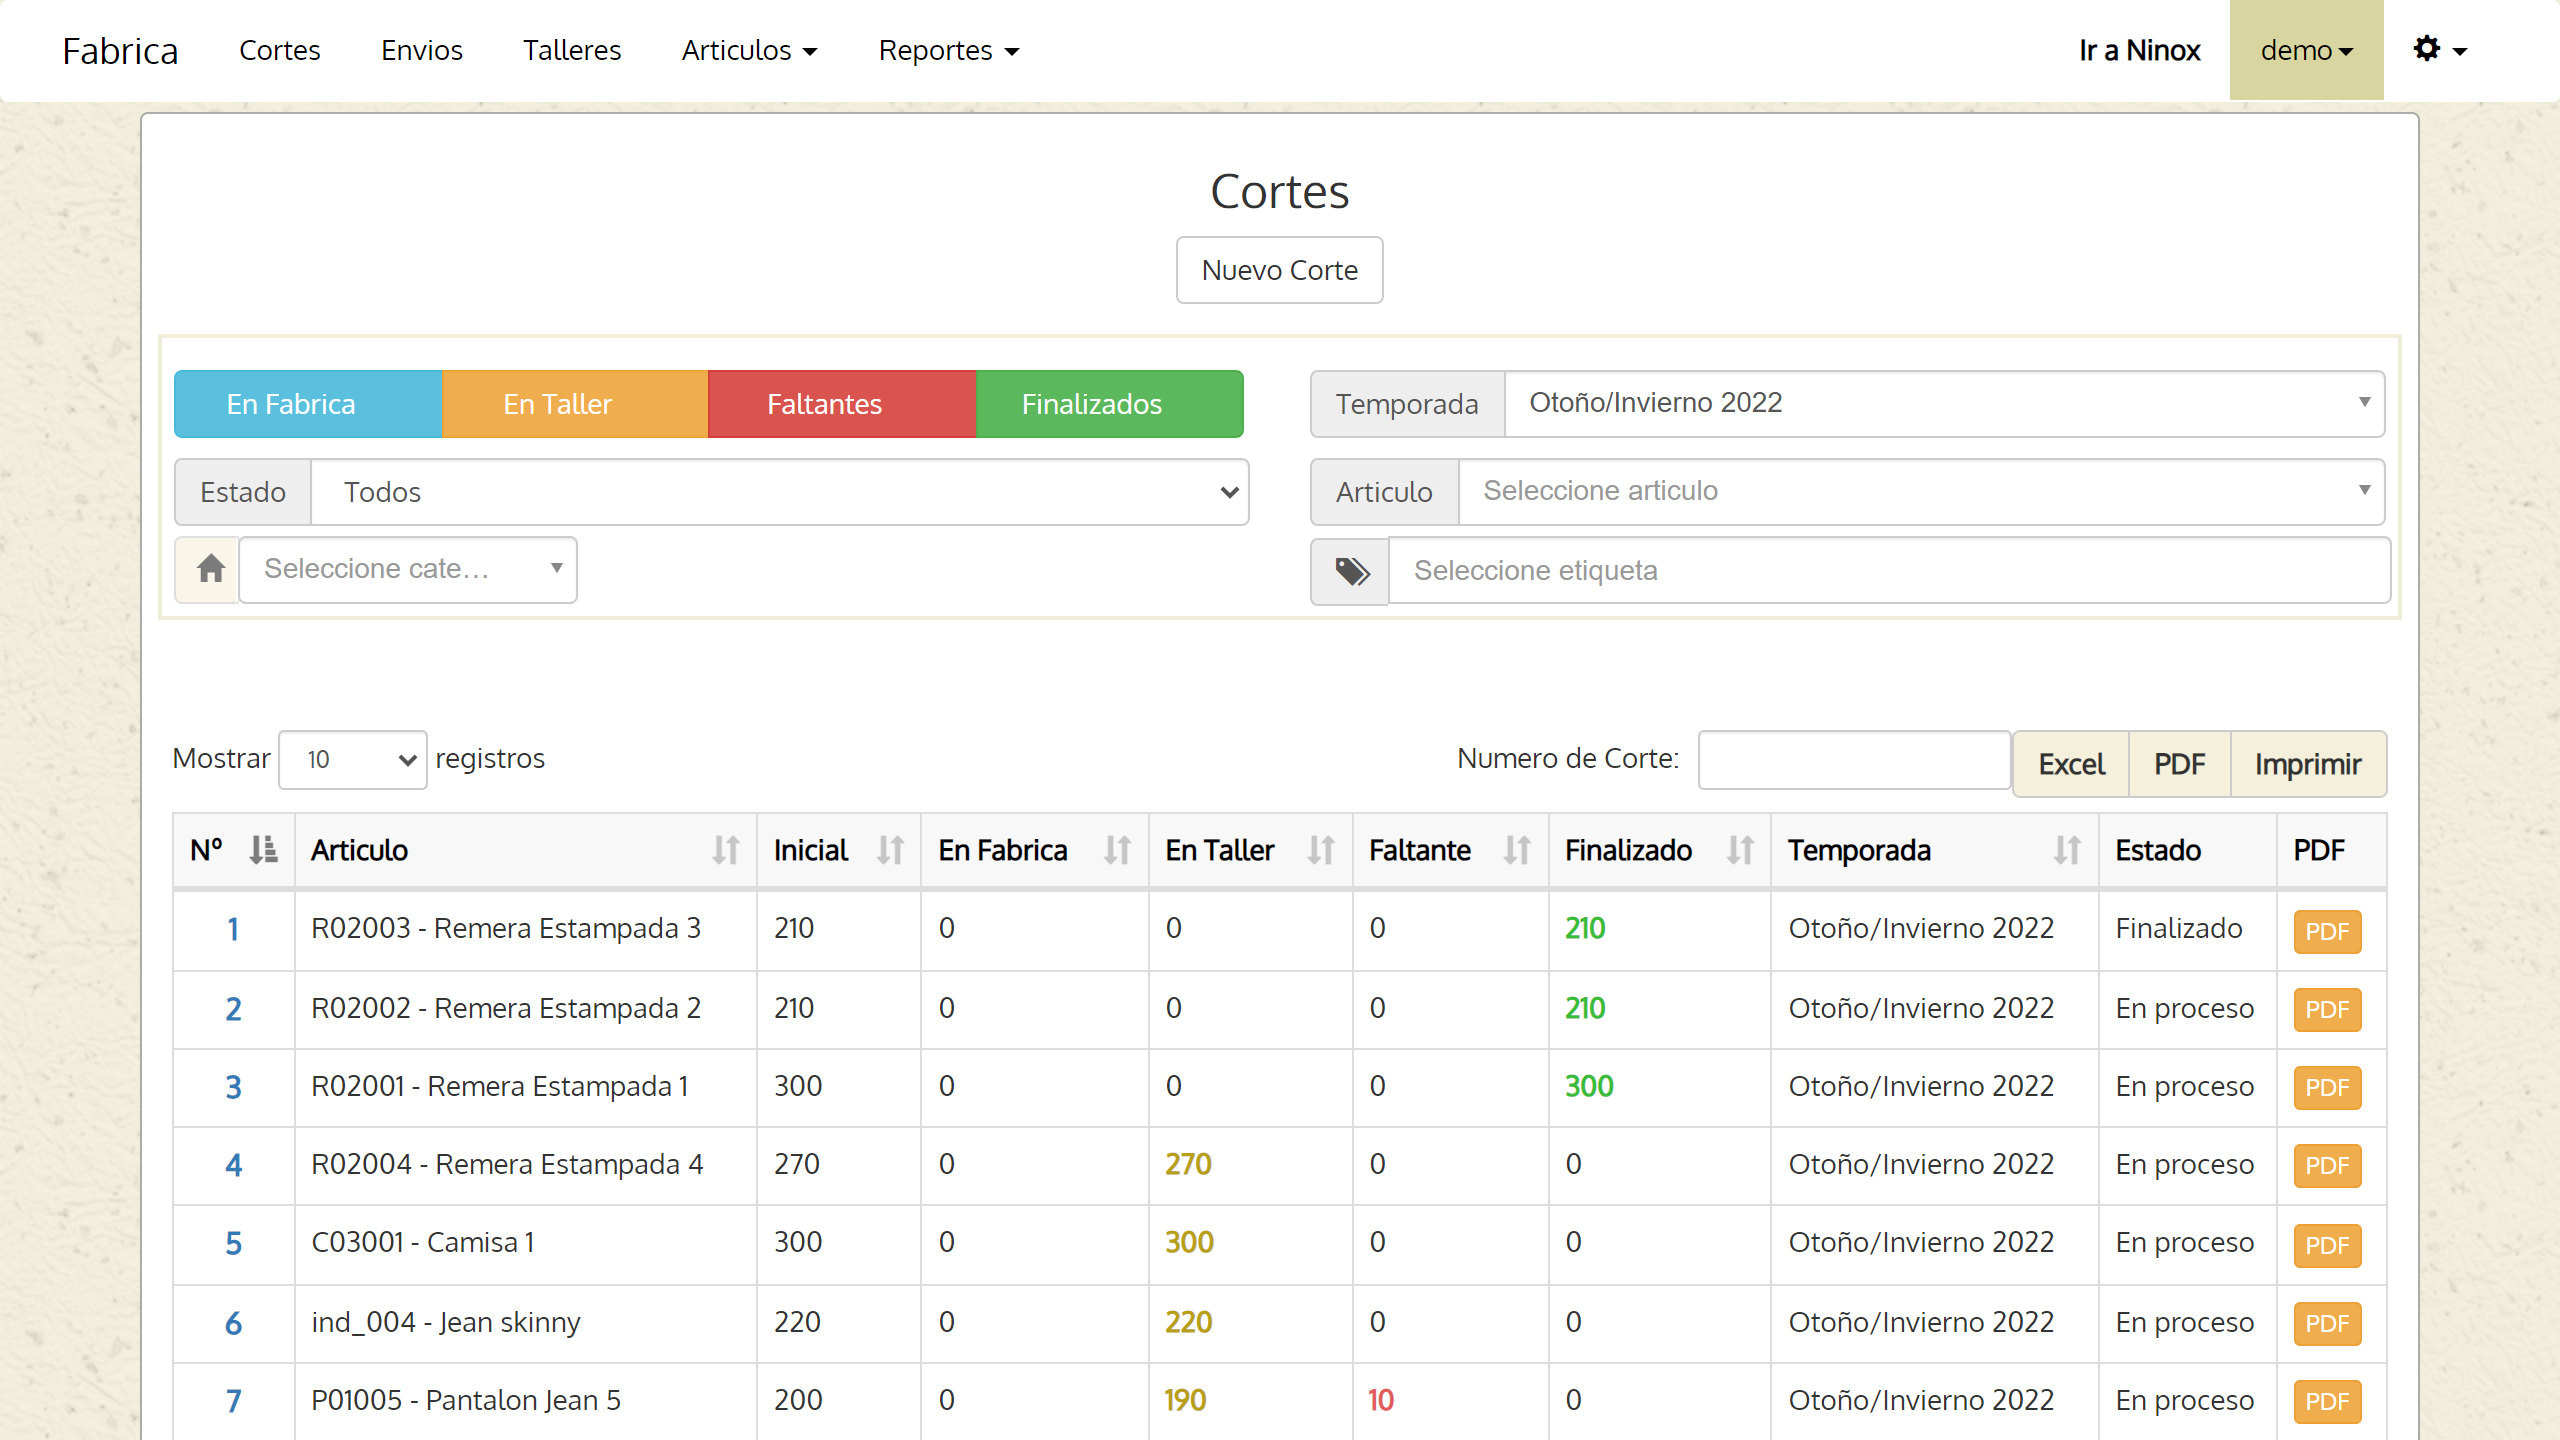Open PDF for Remera Estampada 2
Screen dimensions: 2560x1440
2327,1009
